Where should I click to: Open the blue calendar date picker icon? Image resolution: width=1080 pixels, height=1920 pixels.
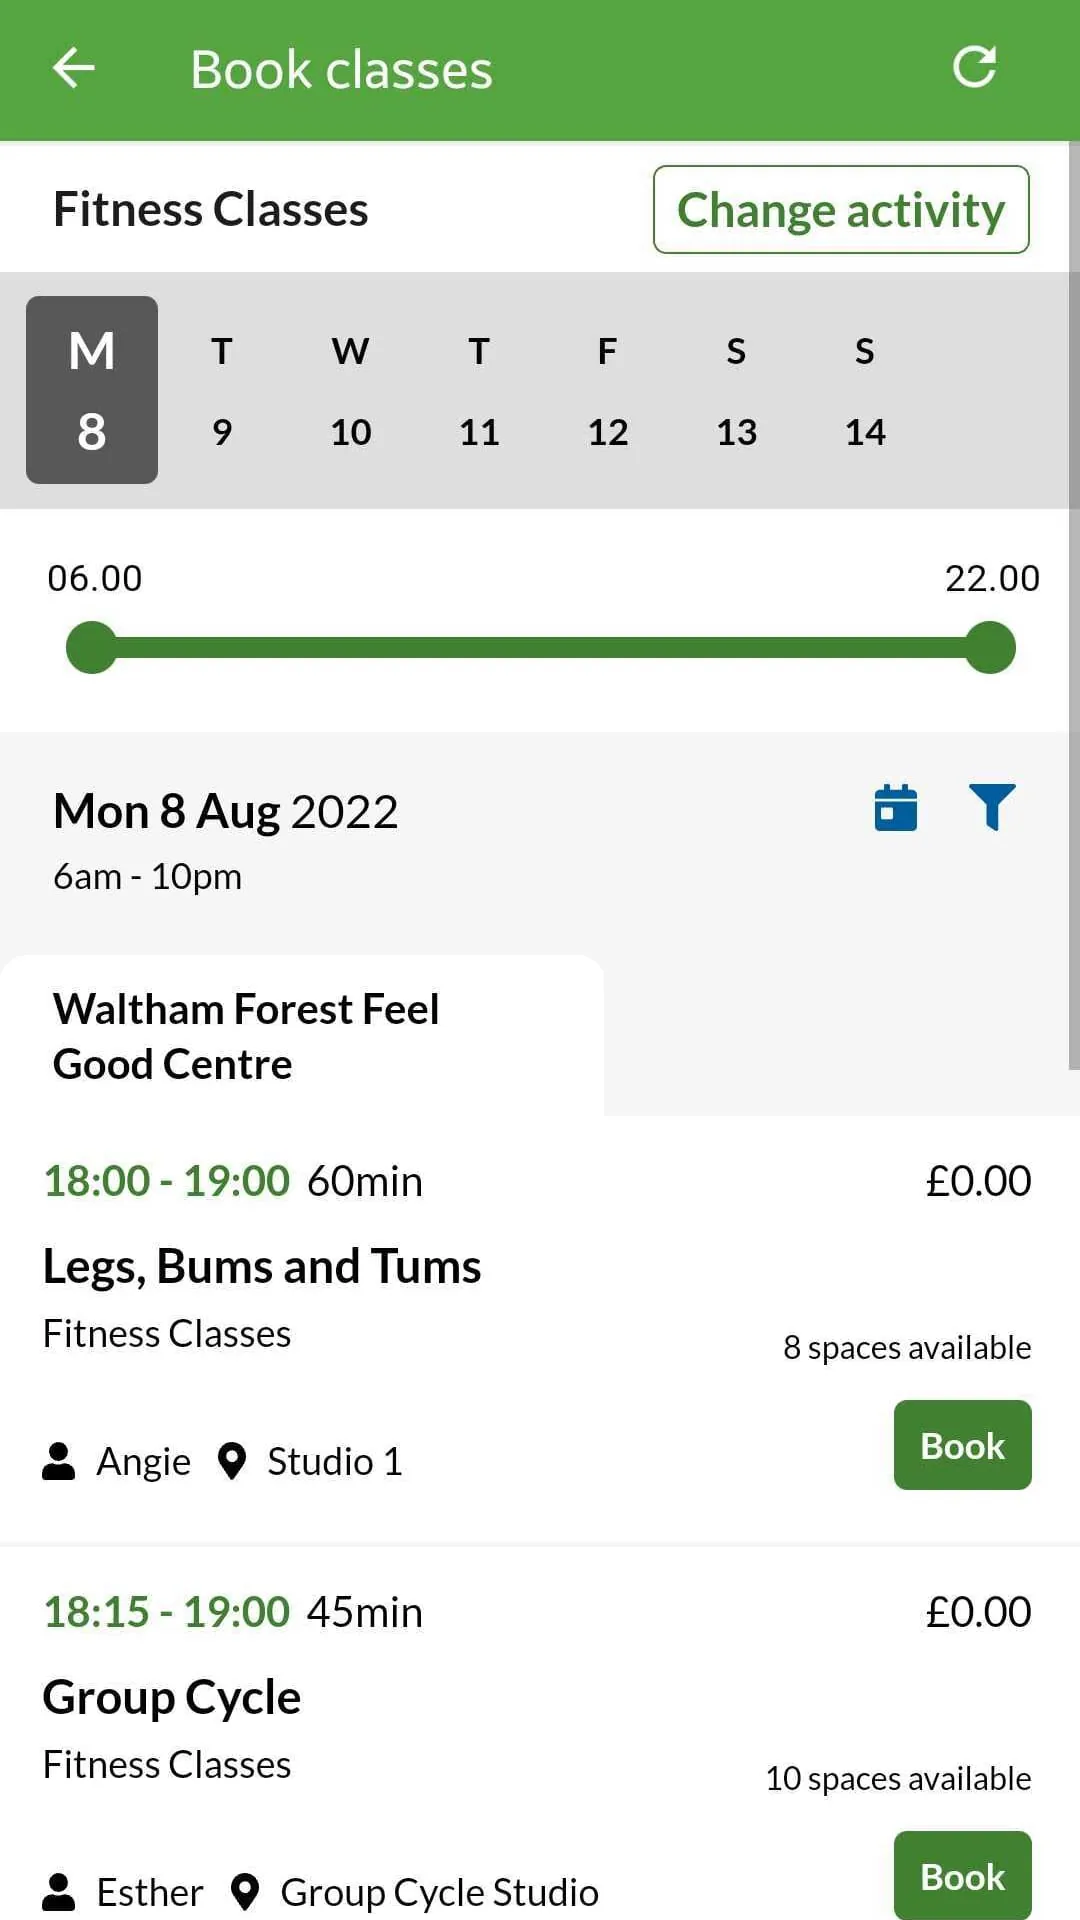(x=896, y=808)
